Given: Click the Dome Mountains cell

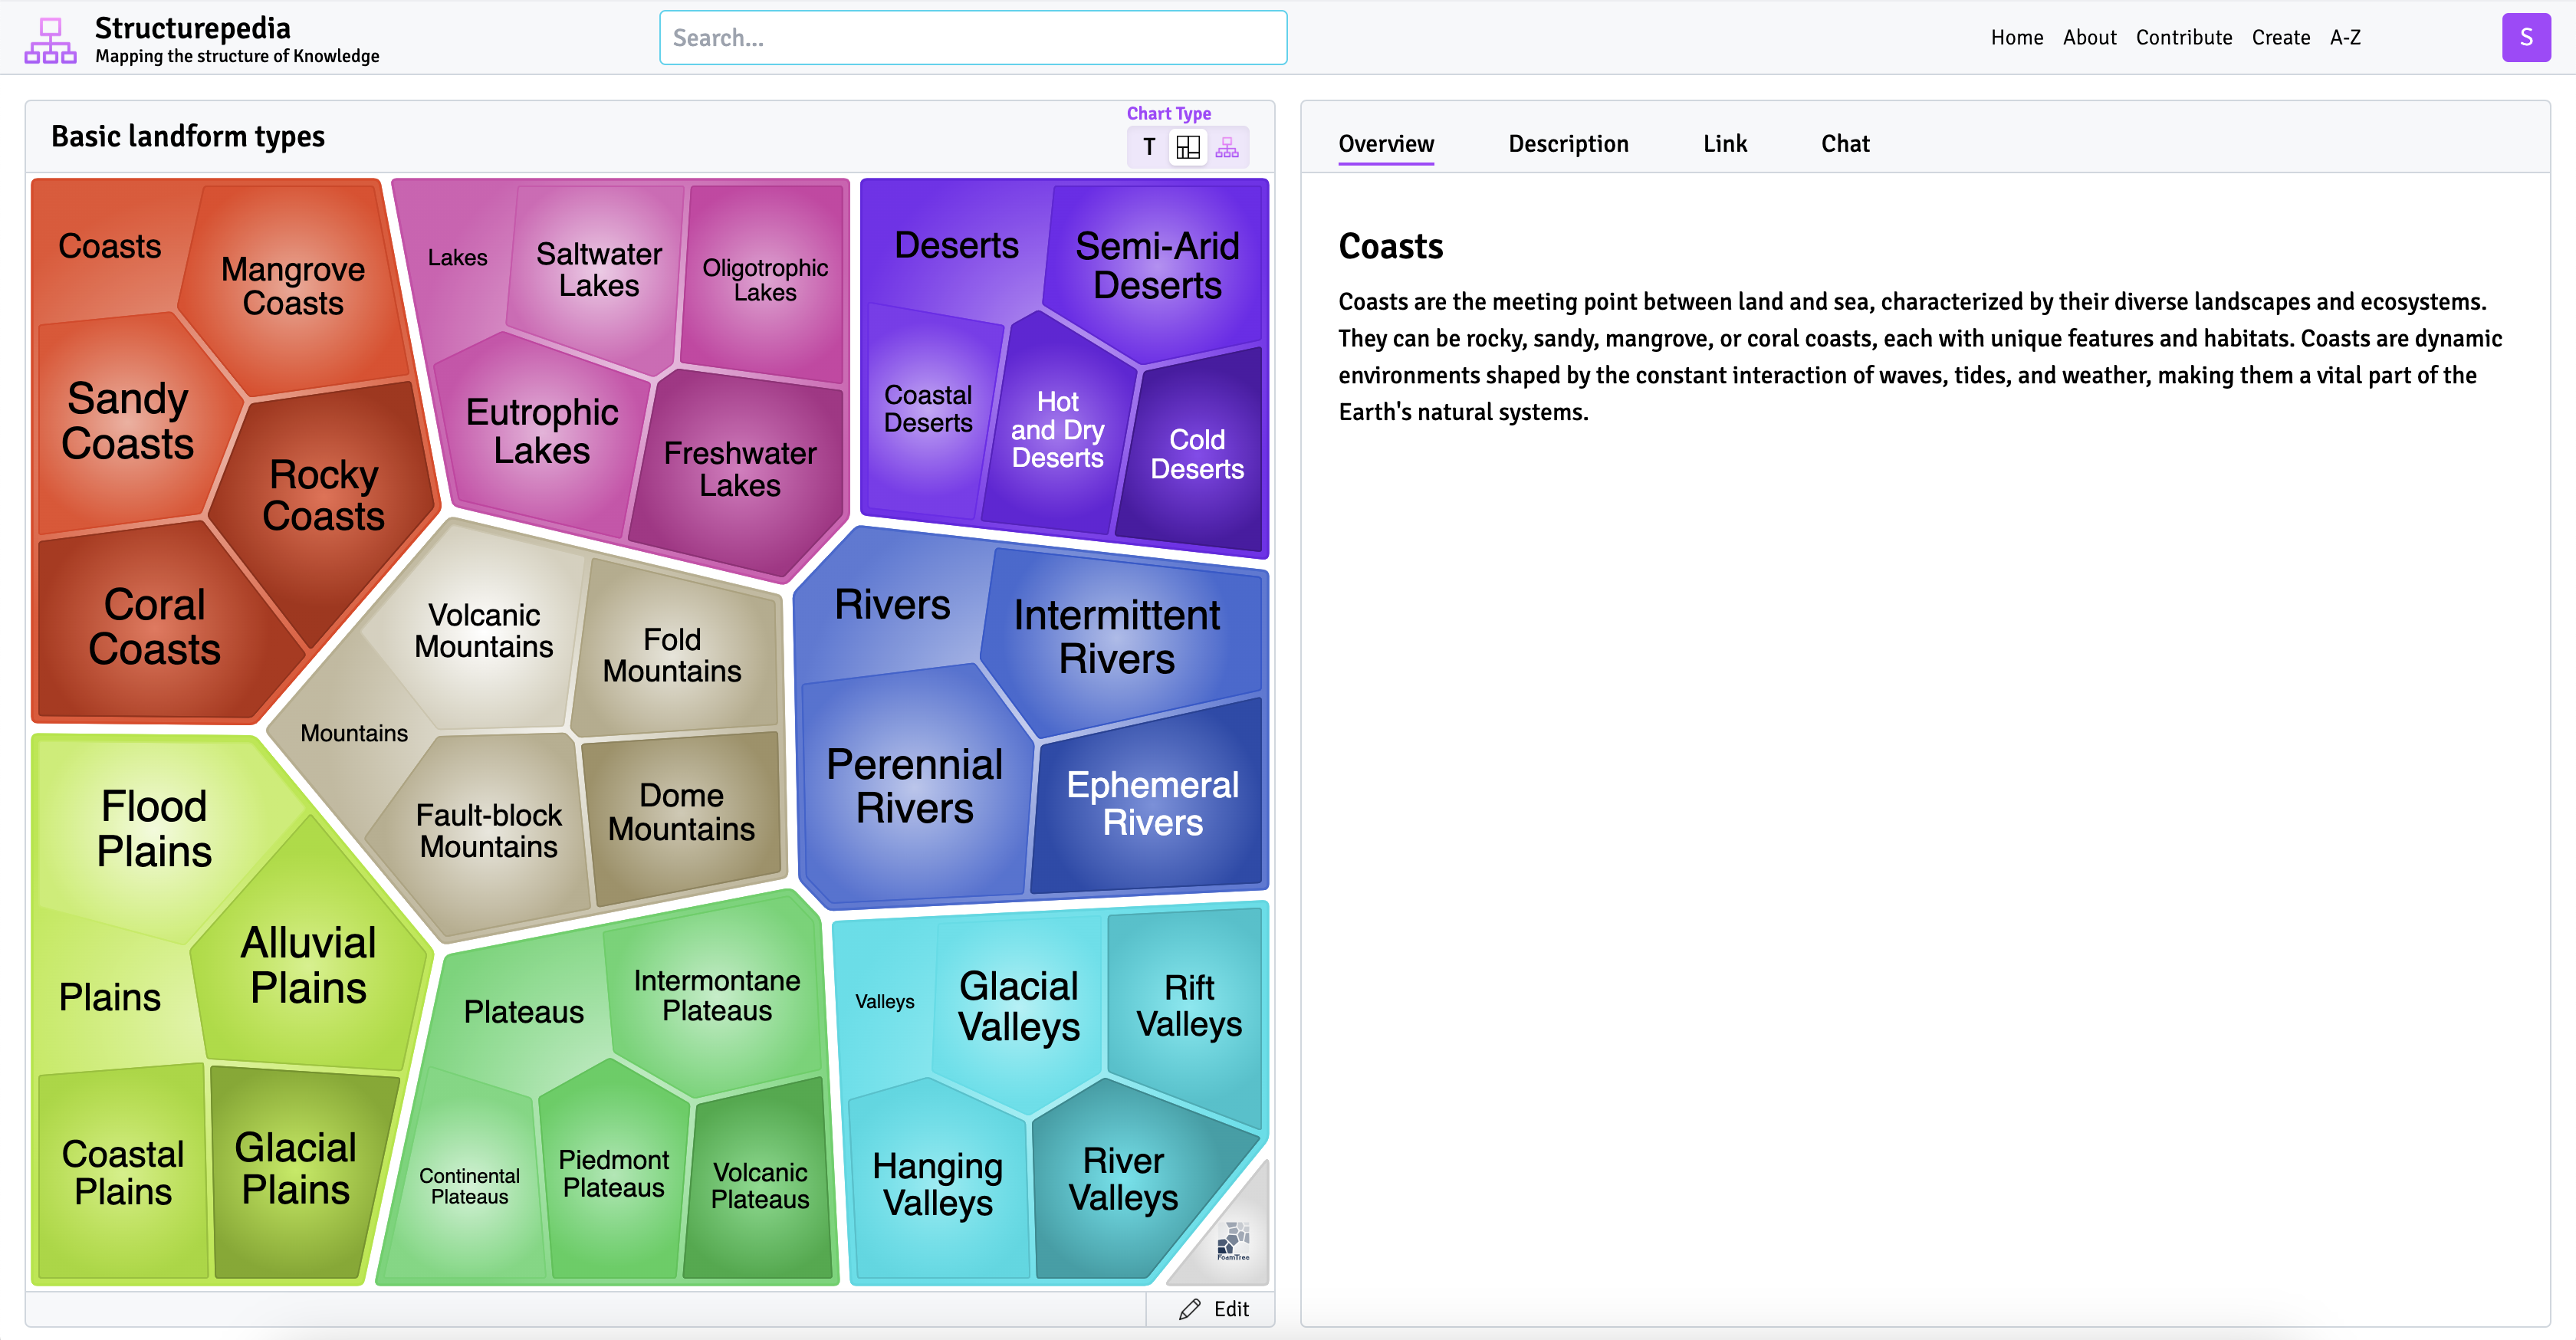Looking at the screenshot, I should tap(681, 812).
